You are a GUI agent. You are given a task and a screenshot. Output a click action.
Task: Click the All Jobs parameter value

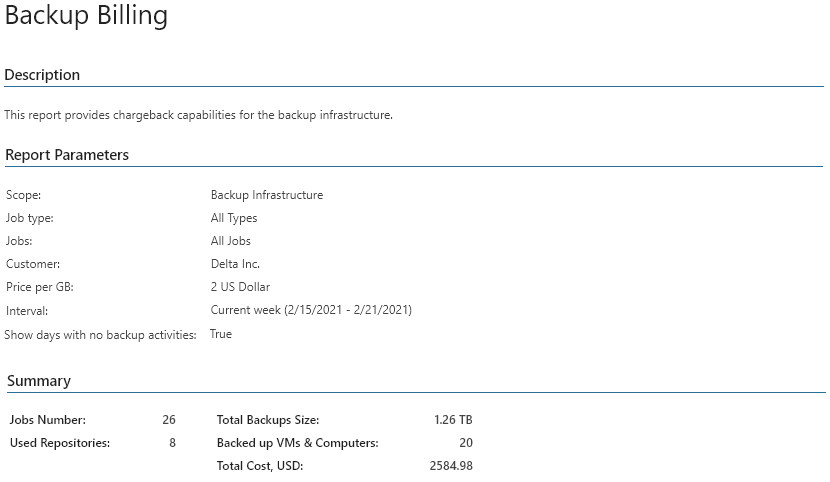(x=231, y=241)
